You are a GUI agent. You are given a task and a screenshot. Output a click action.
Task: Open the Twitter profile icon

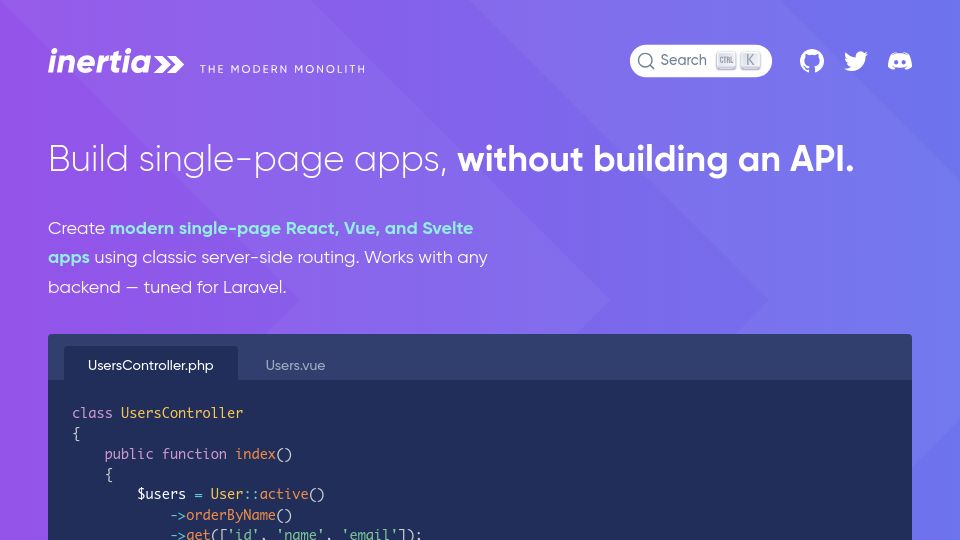click(x=856, y=61)
